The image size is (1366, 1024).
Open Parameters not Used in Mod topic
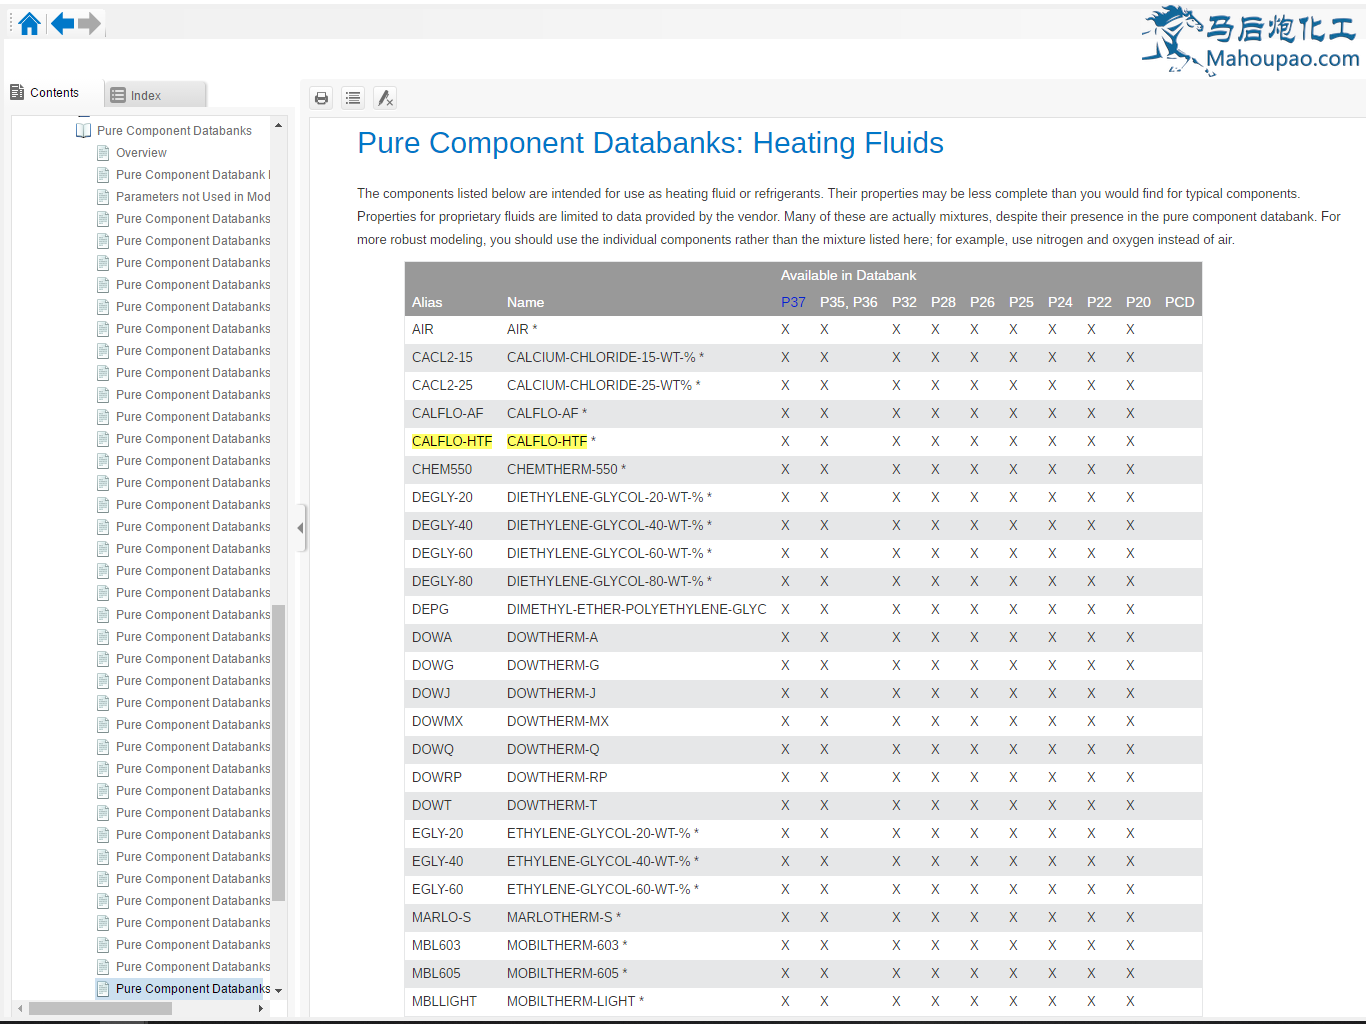pos(193,197)
